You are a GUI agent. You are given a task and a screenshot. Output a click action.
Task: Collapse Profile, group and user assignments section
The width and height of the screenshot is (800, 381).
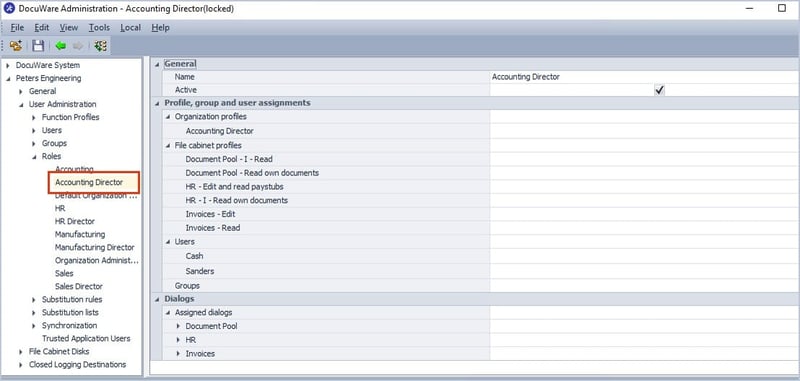click(x=157, y=103)
